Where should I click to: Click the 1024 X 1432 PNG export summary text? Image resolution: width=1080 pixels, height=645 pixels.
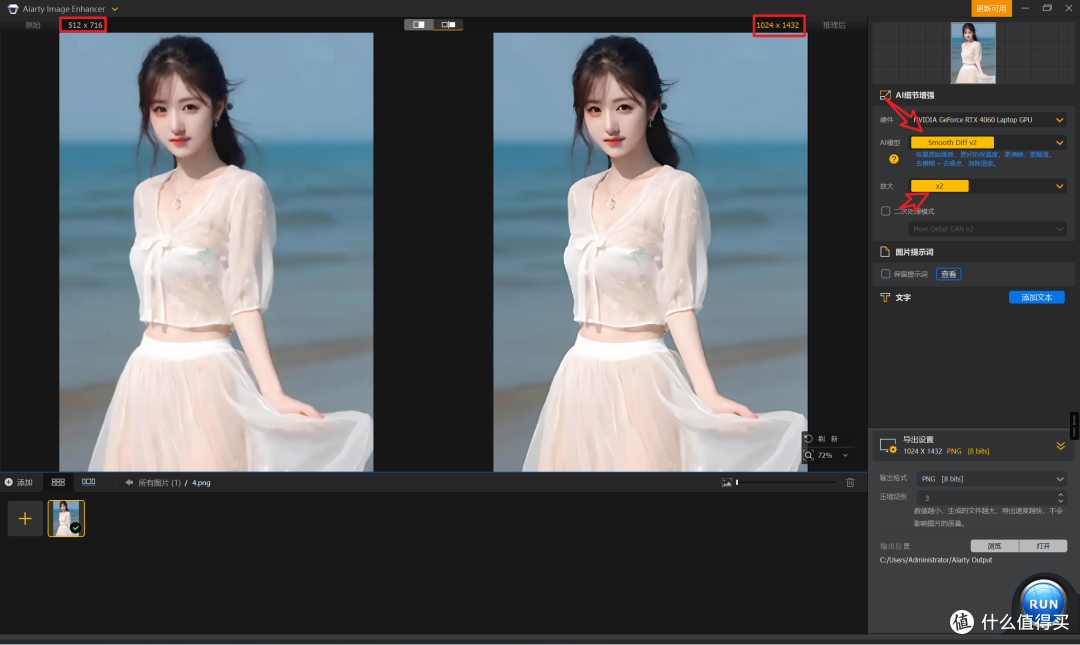tap(946, 451)
